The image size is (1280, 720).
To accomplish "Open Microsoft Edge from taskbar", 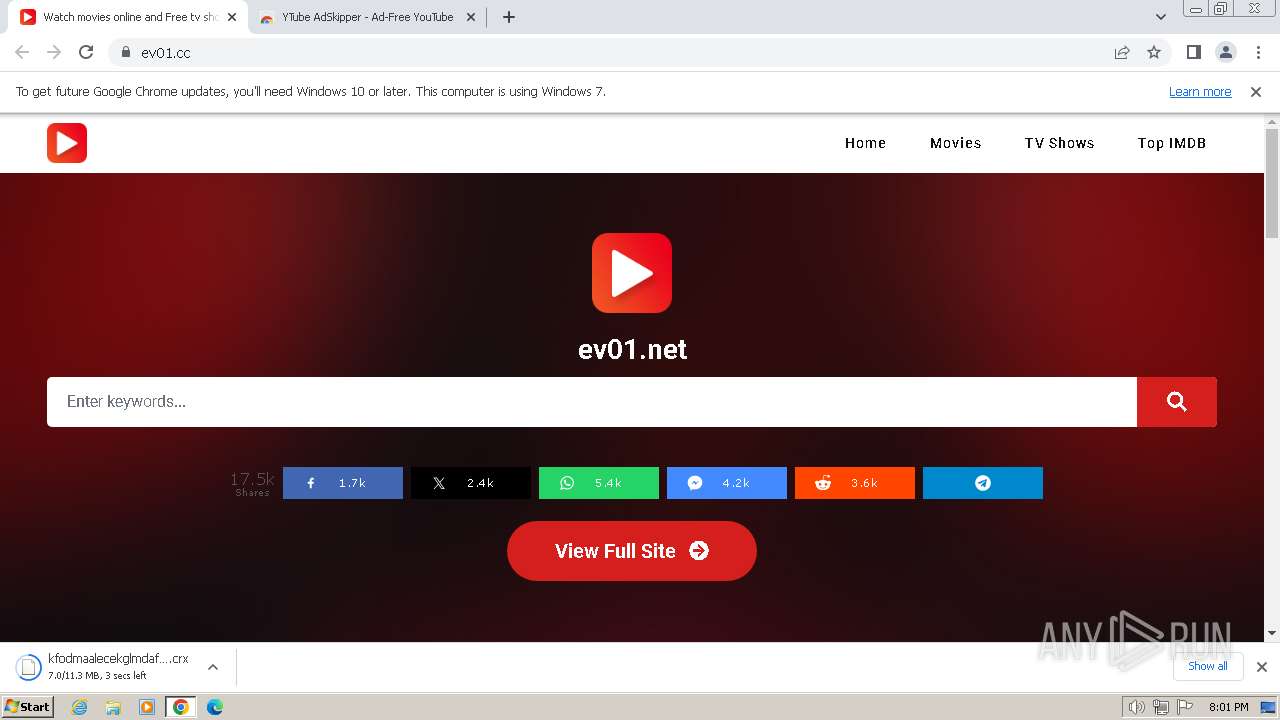I will 214,707.
